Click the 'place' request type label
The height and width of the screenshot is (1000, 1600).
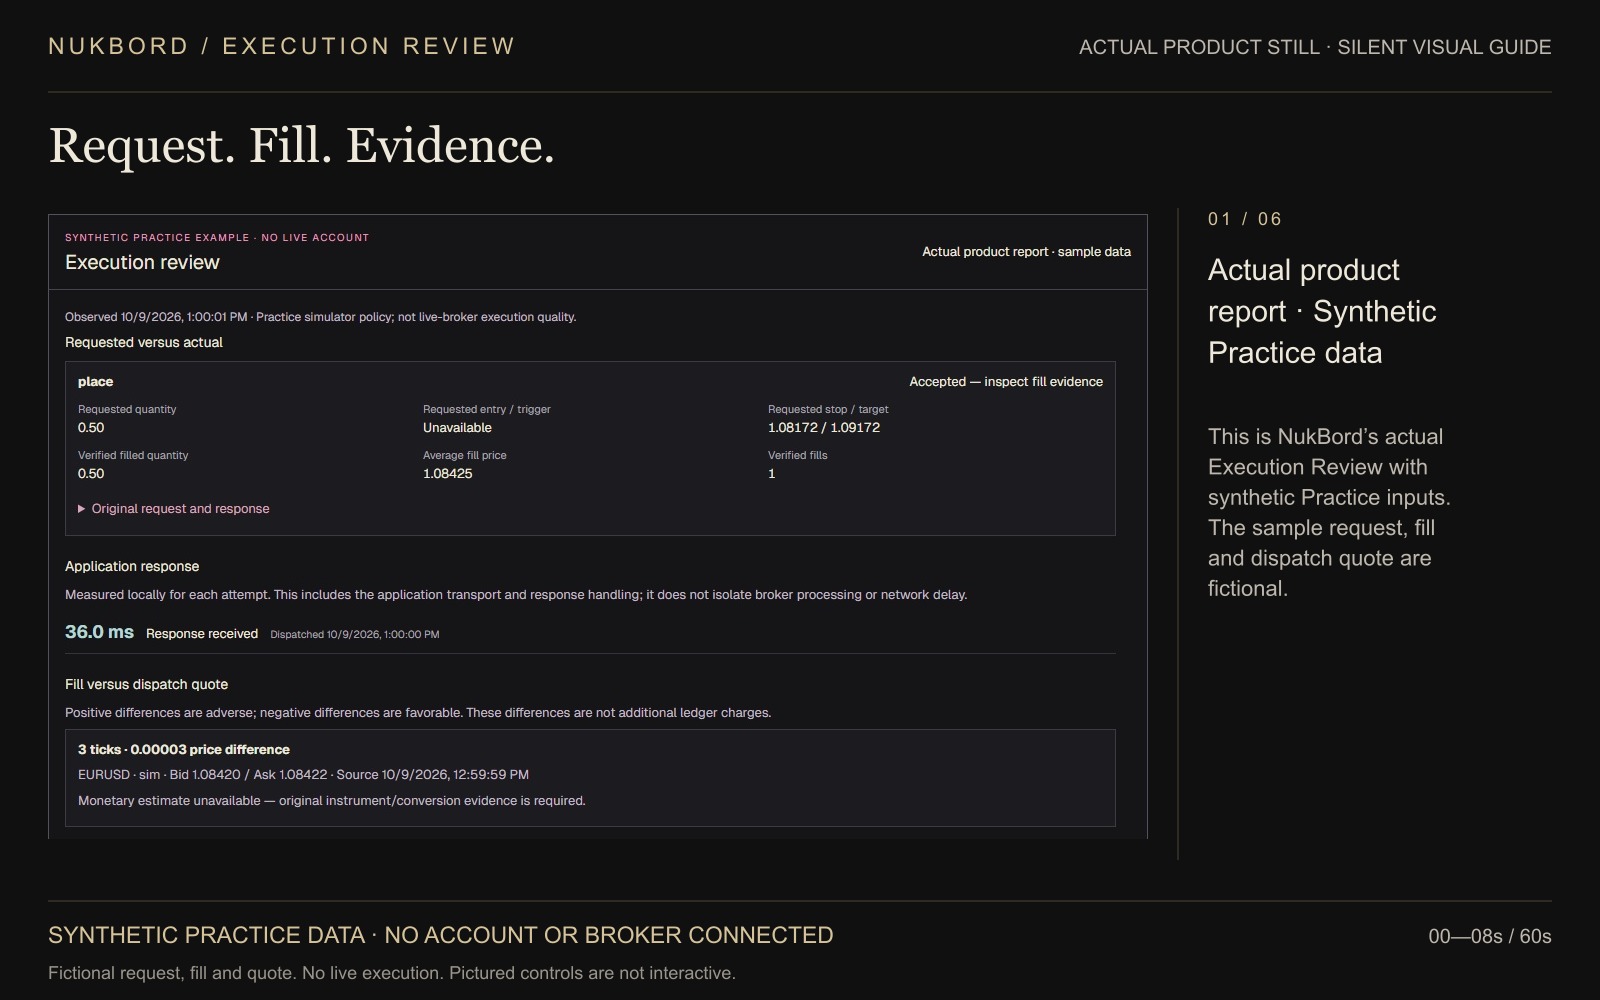(x=95, y=382)
